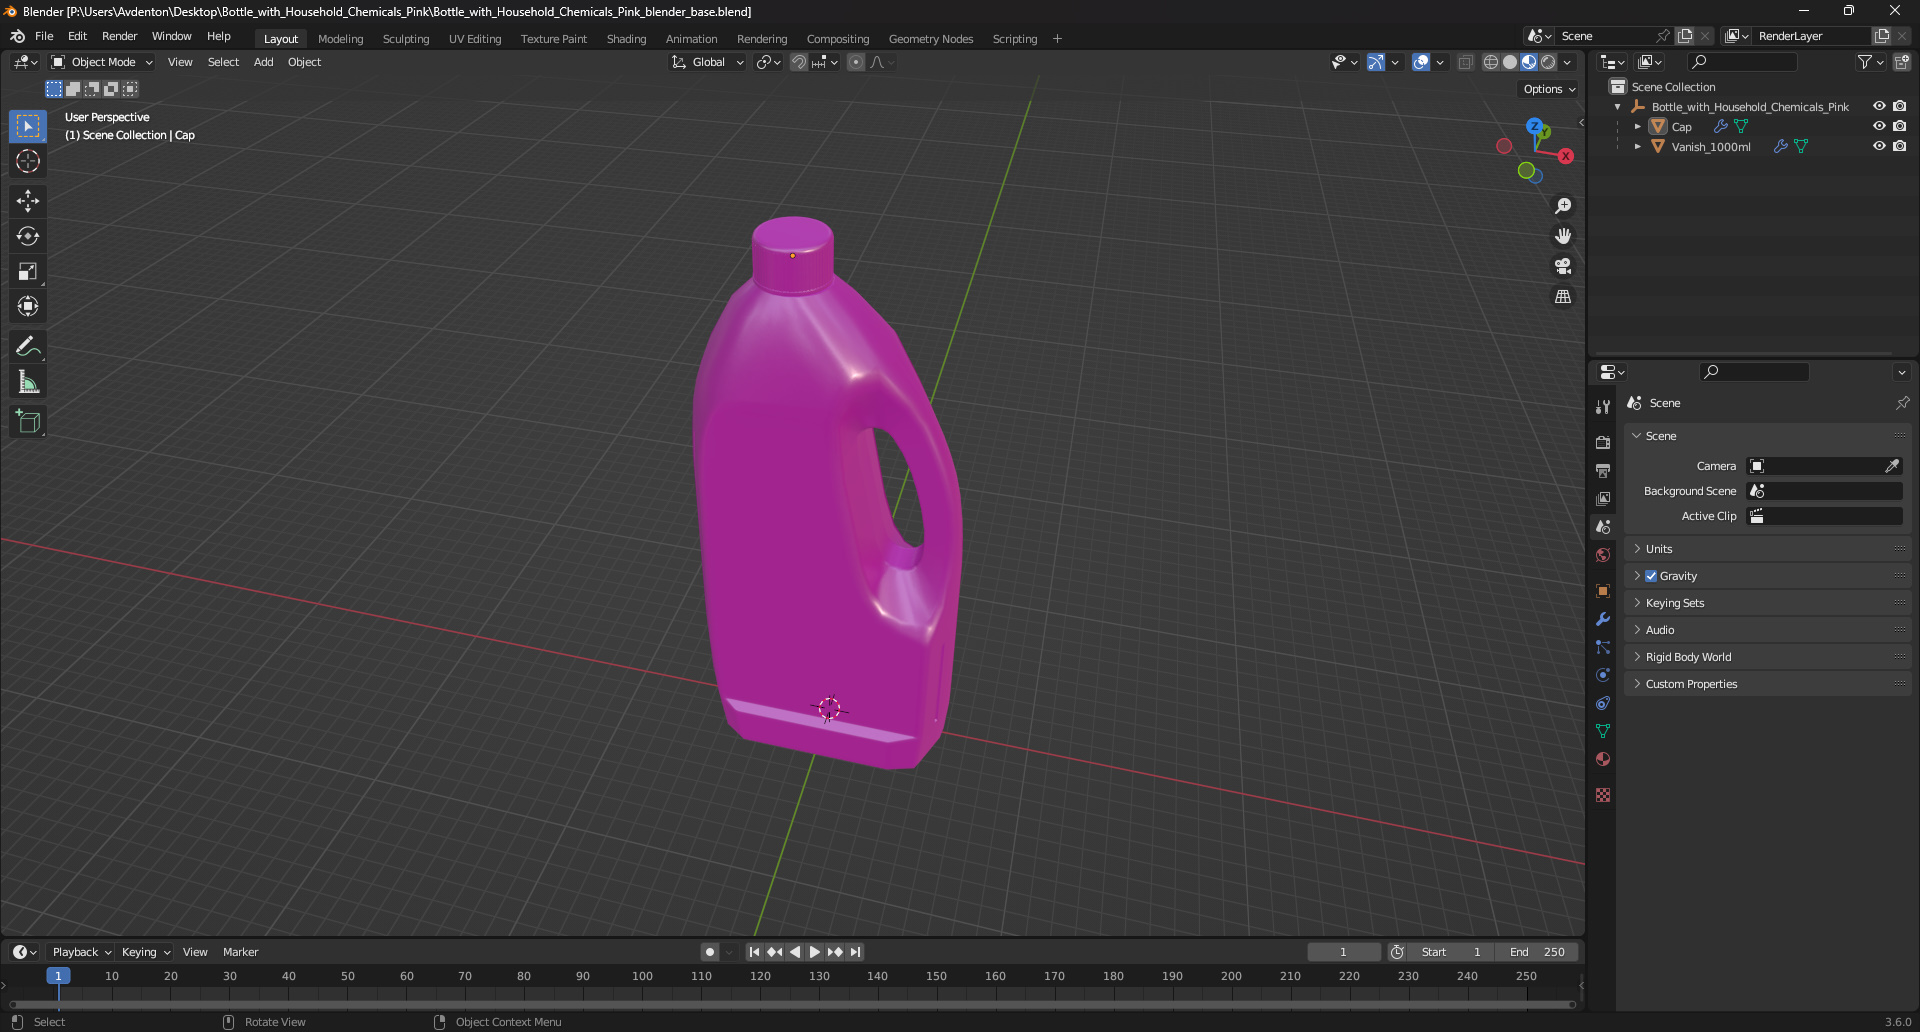Open the File menu

[x=44, y=36]
